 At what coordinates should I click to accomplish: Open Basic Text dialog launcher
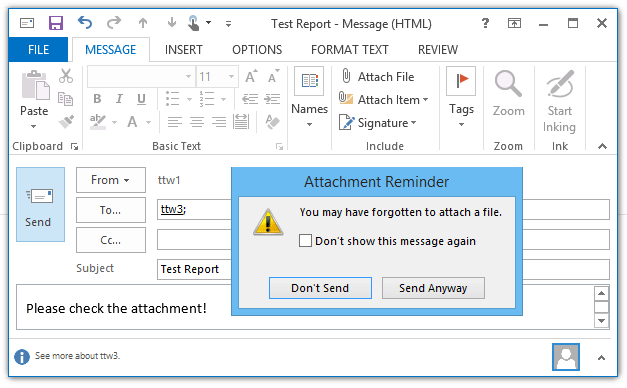[x=279, y=146]
